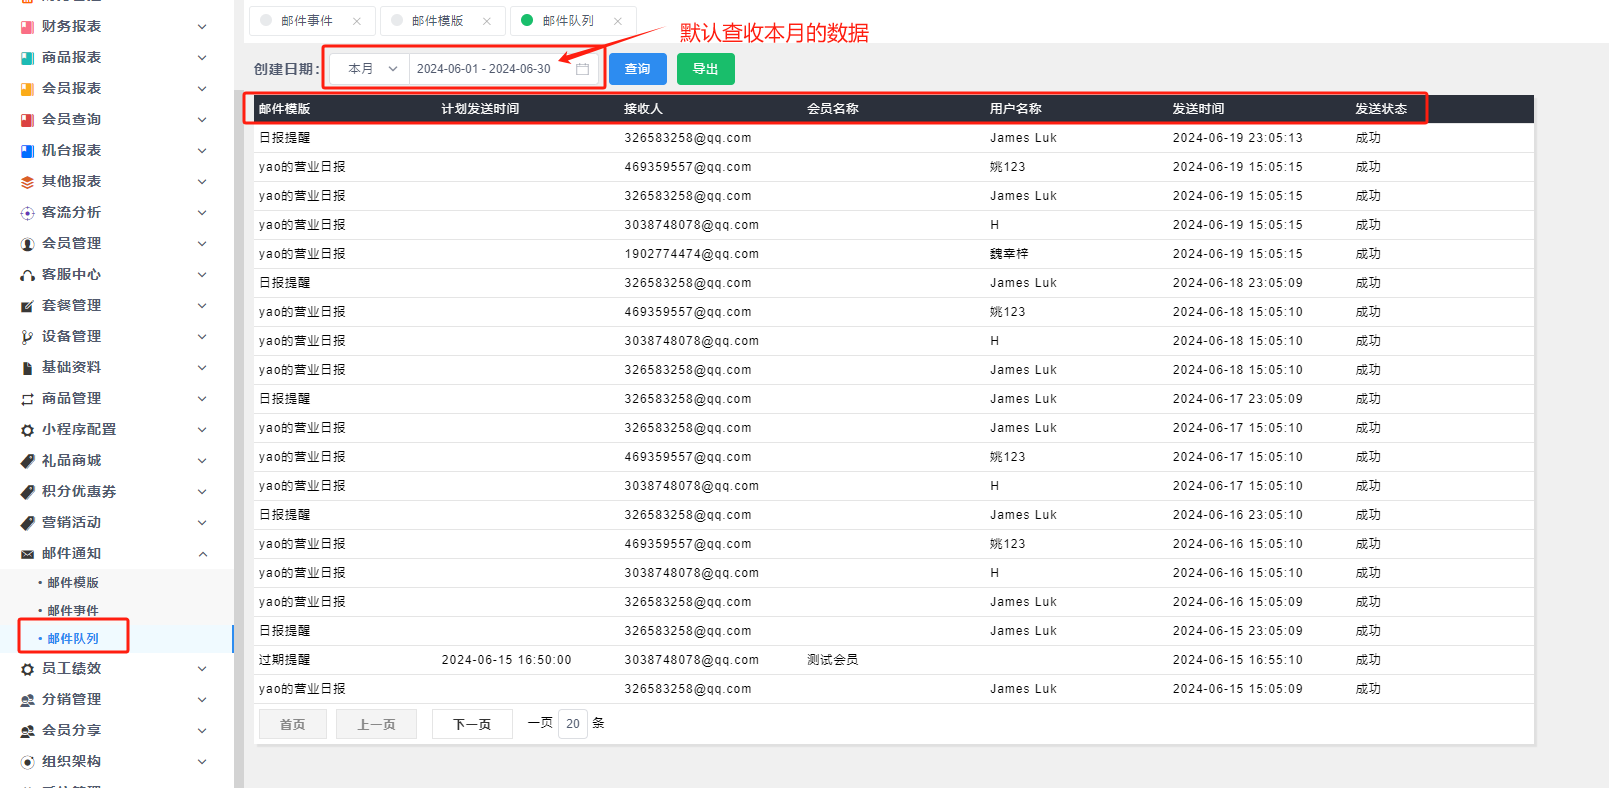This screenshot has width=1609, height=788.
Task: Click the 套餐管理 edit icon
Action: coord(27,306)
